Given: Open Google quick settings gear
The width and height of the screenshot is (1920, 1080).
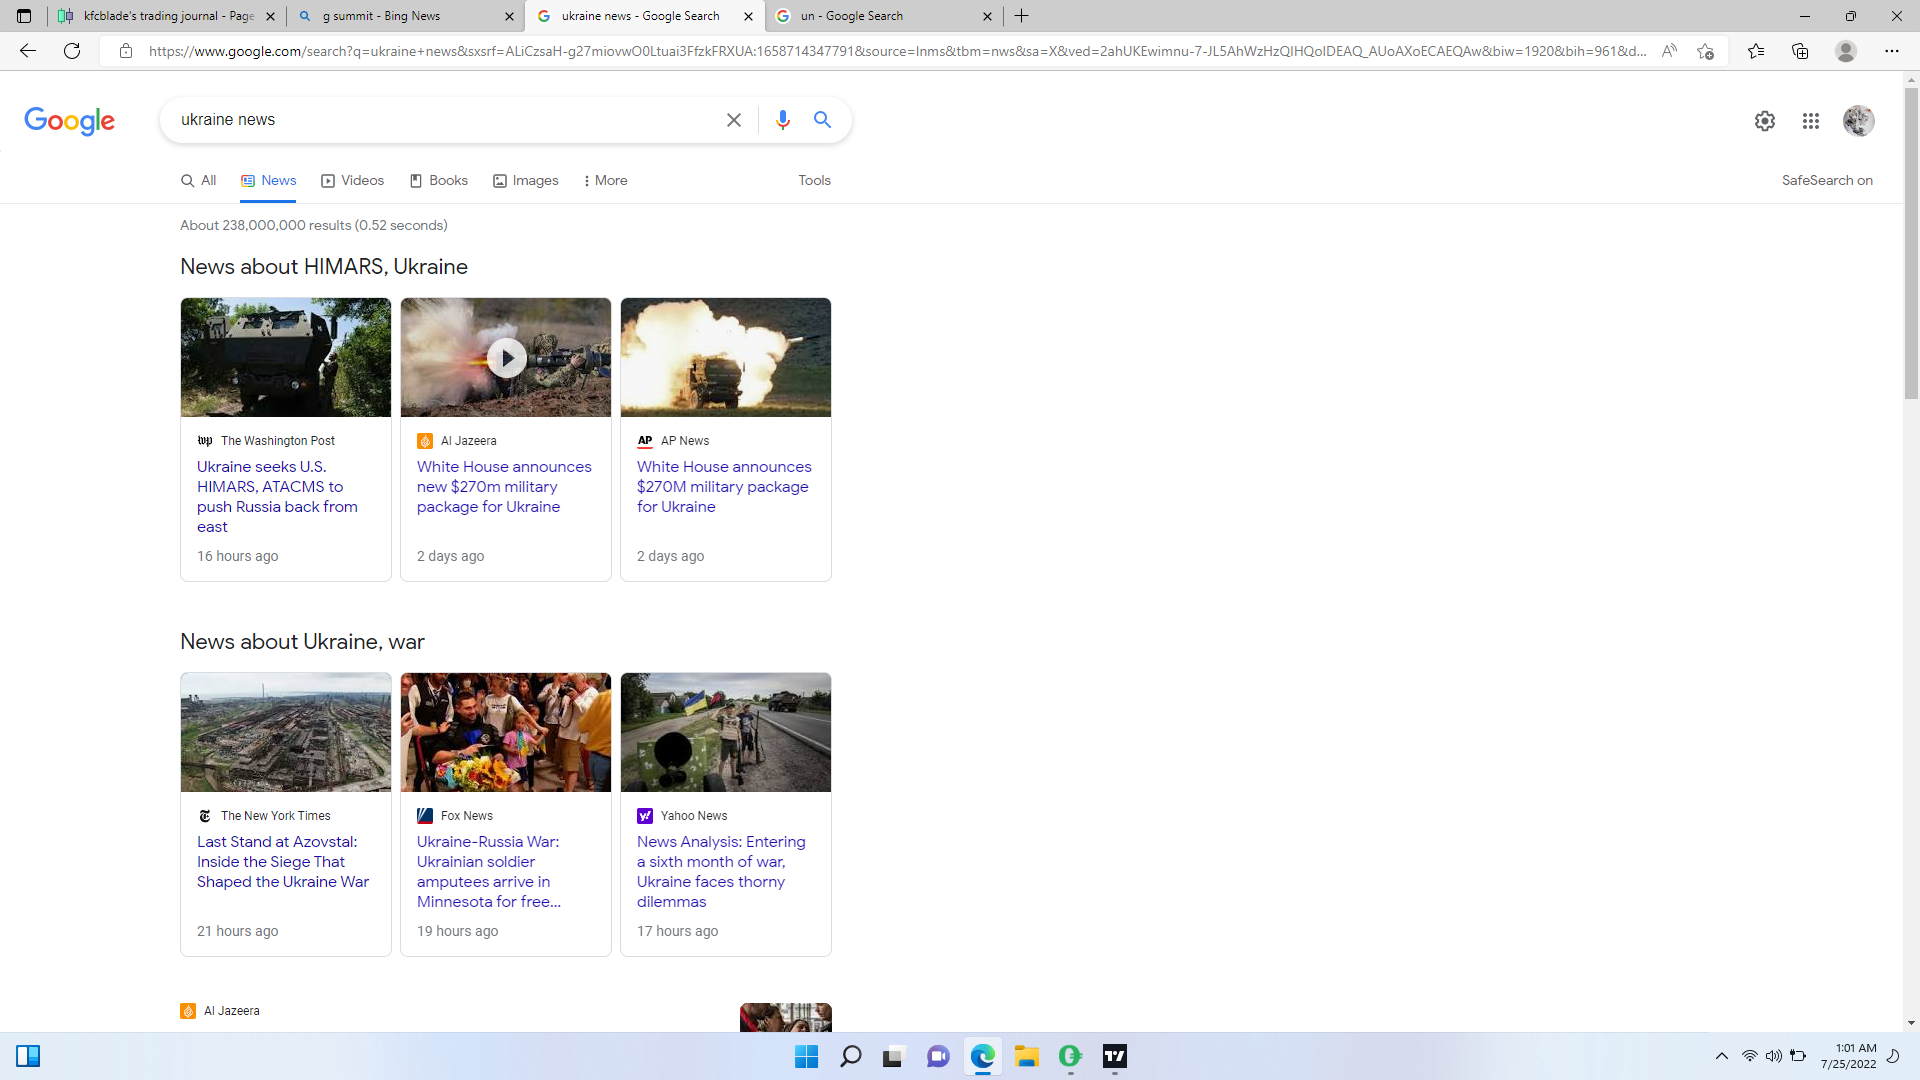Looking at the screenshot, I should pyautogui.click(x=1764, y=121).
